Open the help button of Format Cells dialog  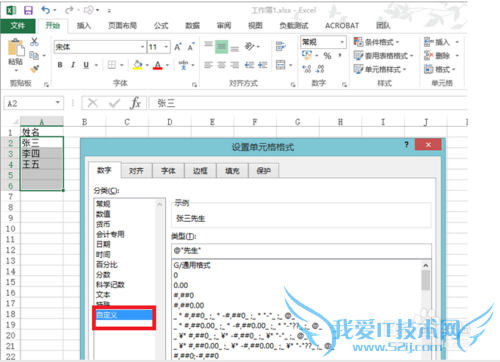[x=406, y=145]
